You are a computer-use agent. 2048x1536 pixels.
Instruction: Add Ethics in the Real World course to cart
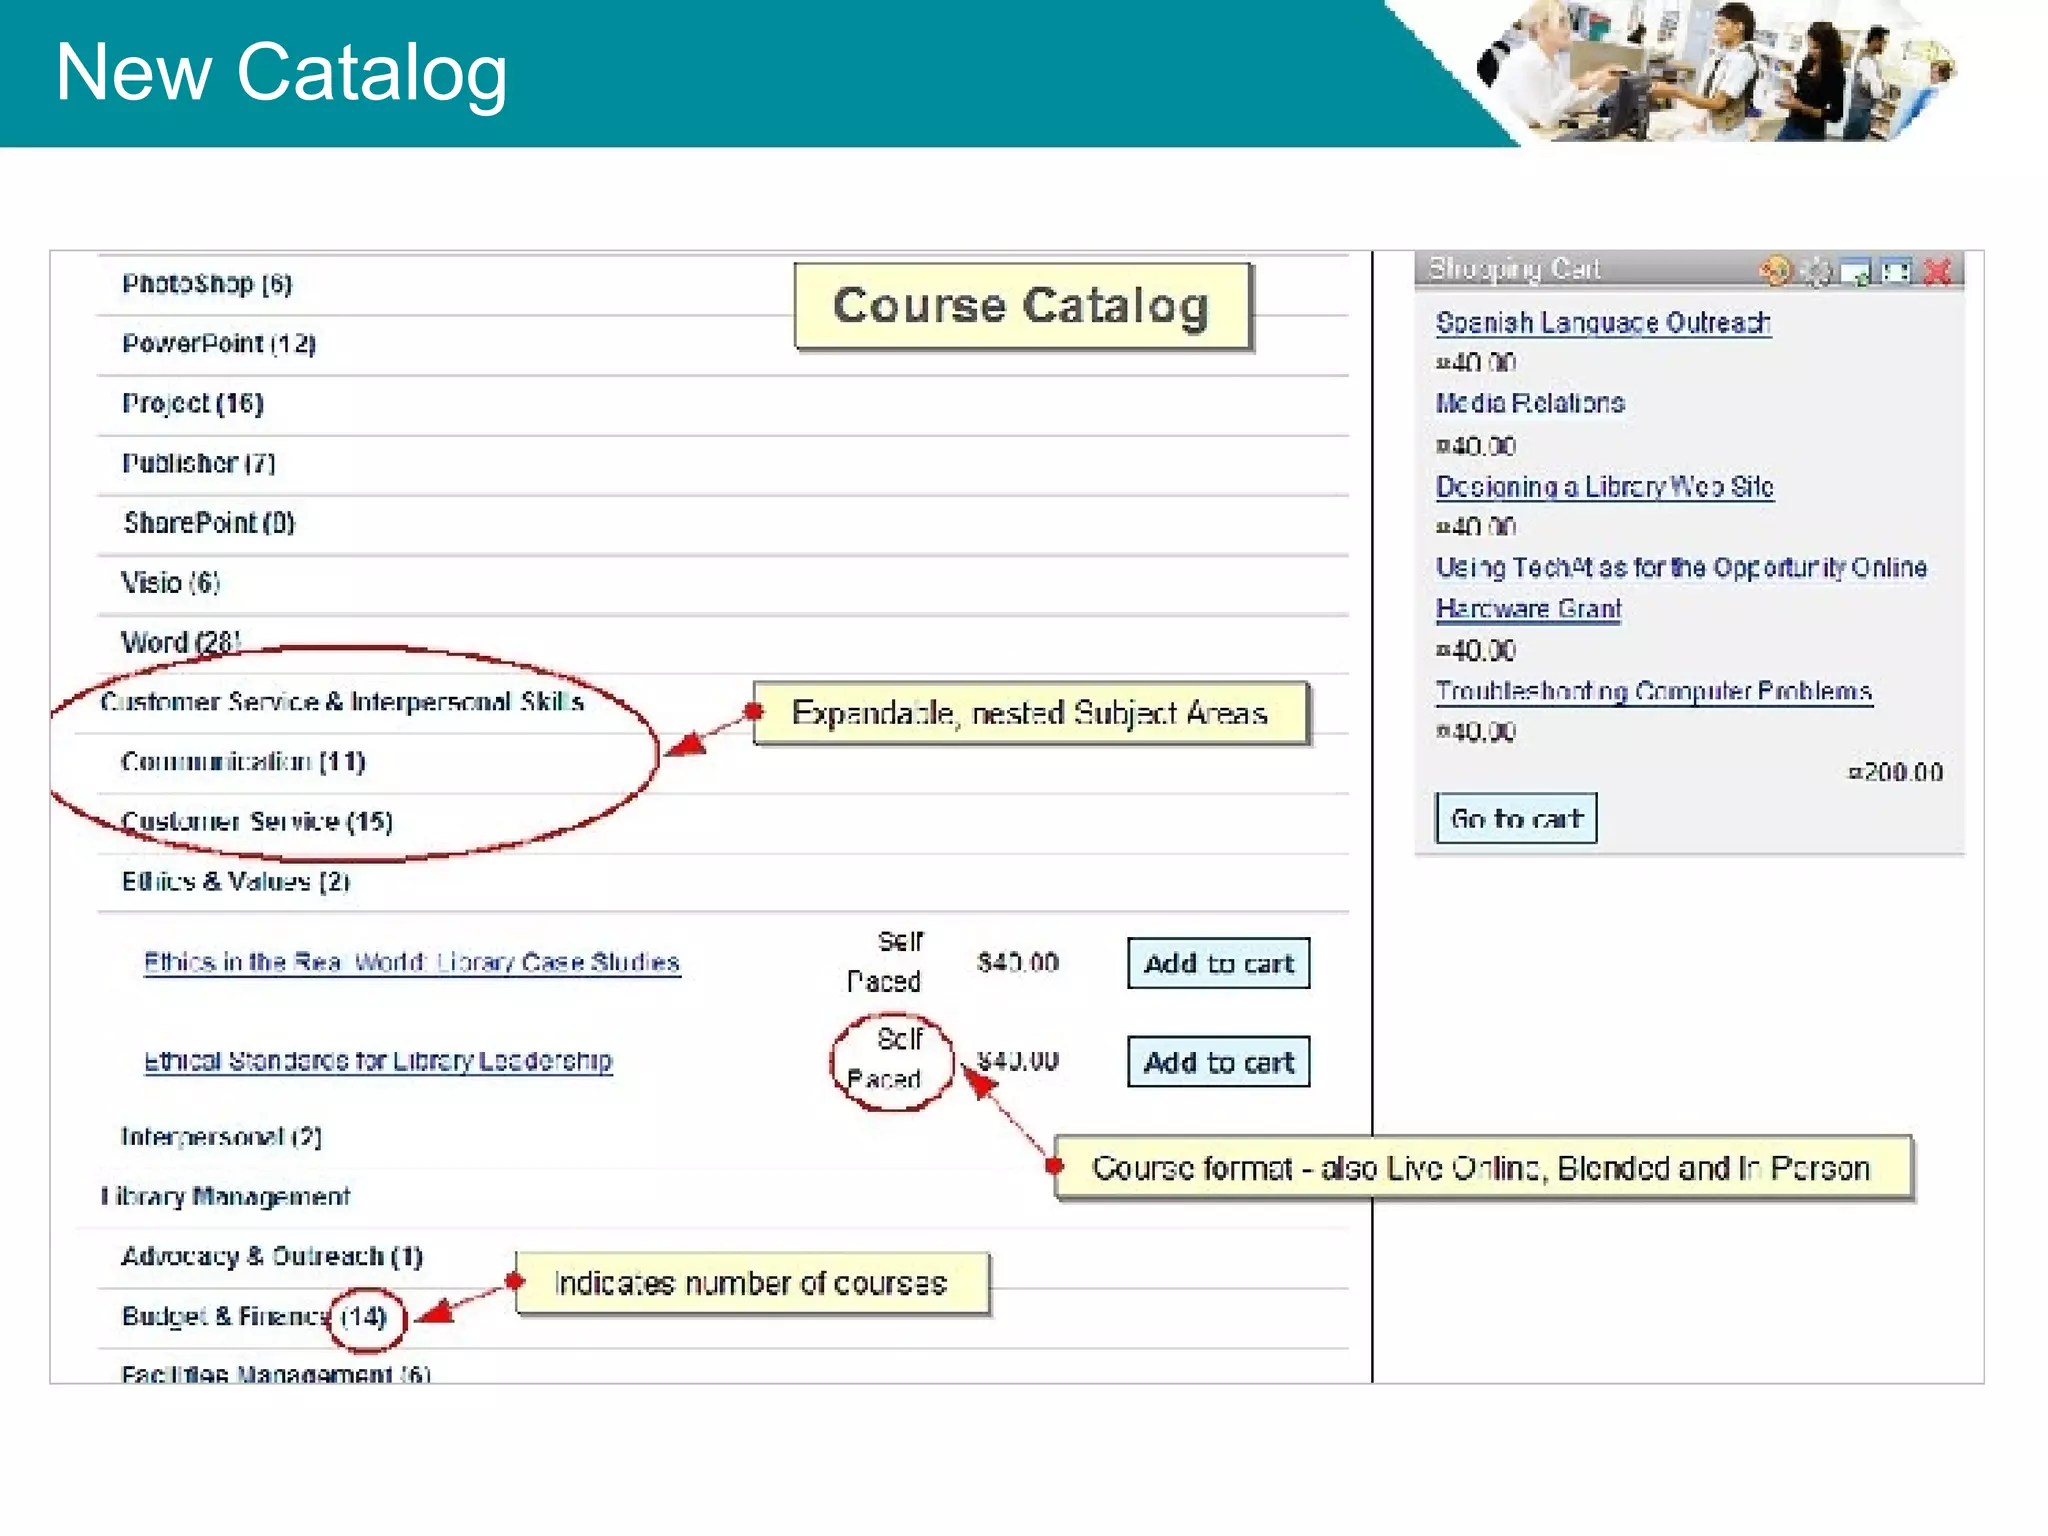tap(1218, 963)
